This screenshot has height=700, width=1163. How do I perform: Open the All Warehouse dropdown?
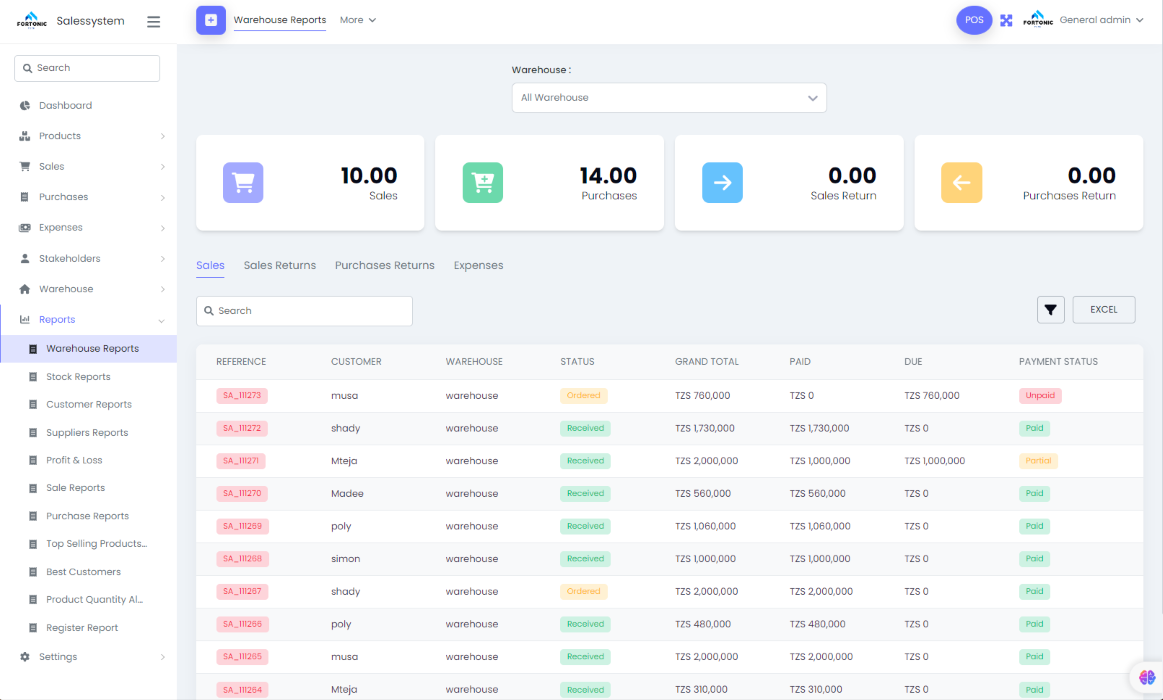[x=668, y=98]
